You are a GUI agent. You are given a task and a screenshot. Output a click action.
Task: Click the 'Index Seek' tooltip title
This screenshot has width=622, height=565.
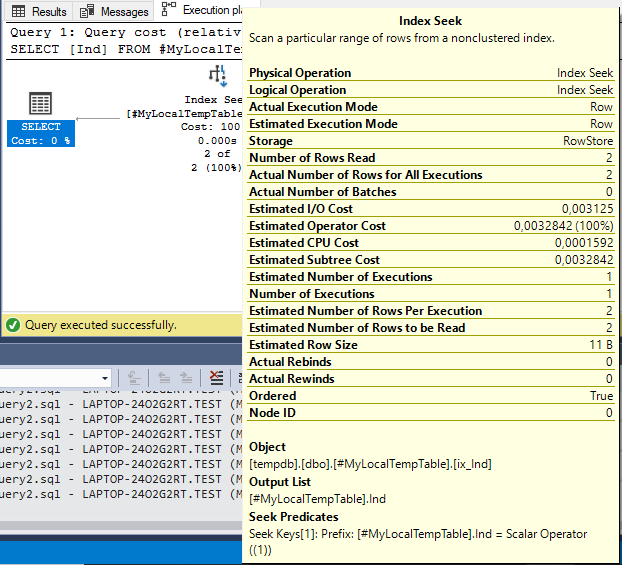430,21
